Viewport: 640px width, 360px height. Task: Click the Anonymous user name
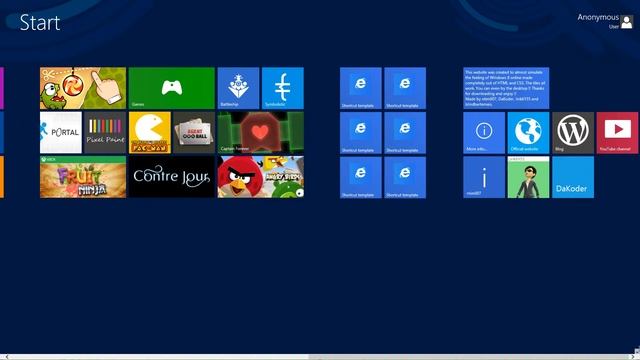pos(598,17)
